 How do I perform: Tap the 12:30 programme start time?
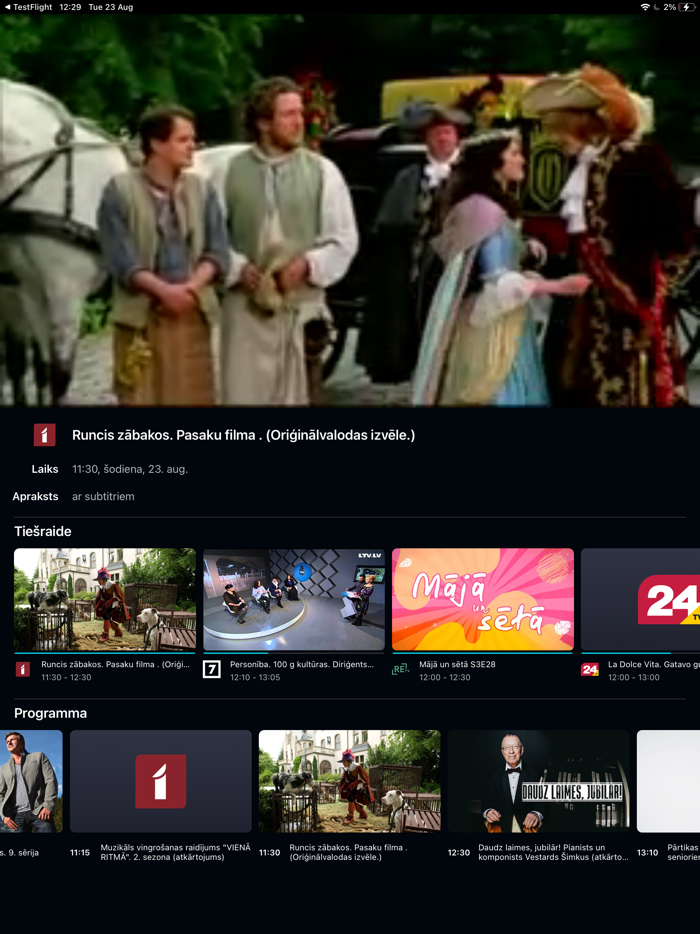459,853
